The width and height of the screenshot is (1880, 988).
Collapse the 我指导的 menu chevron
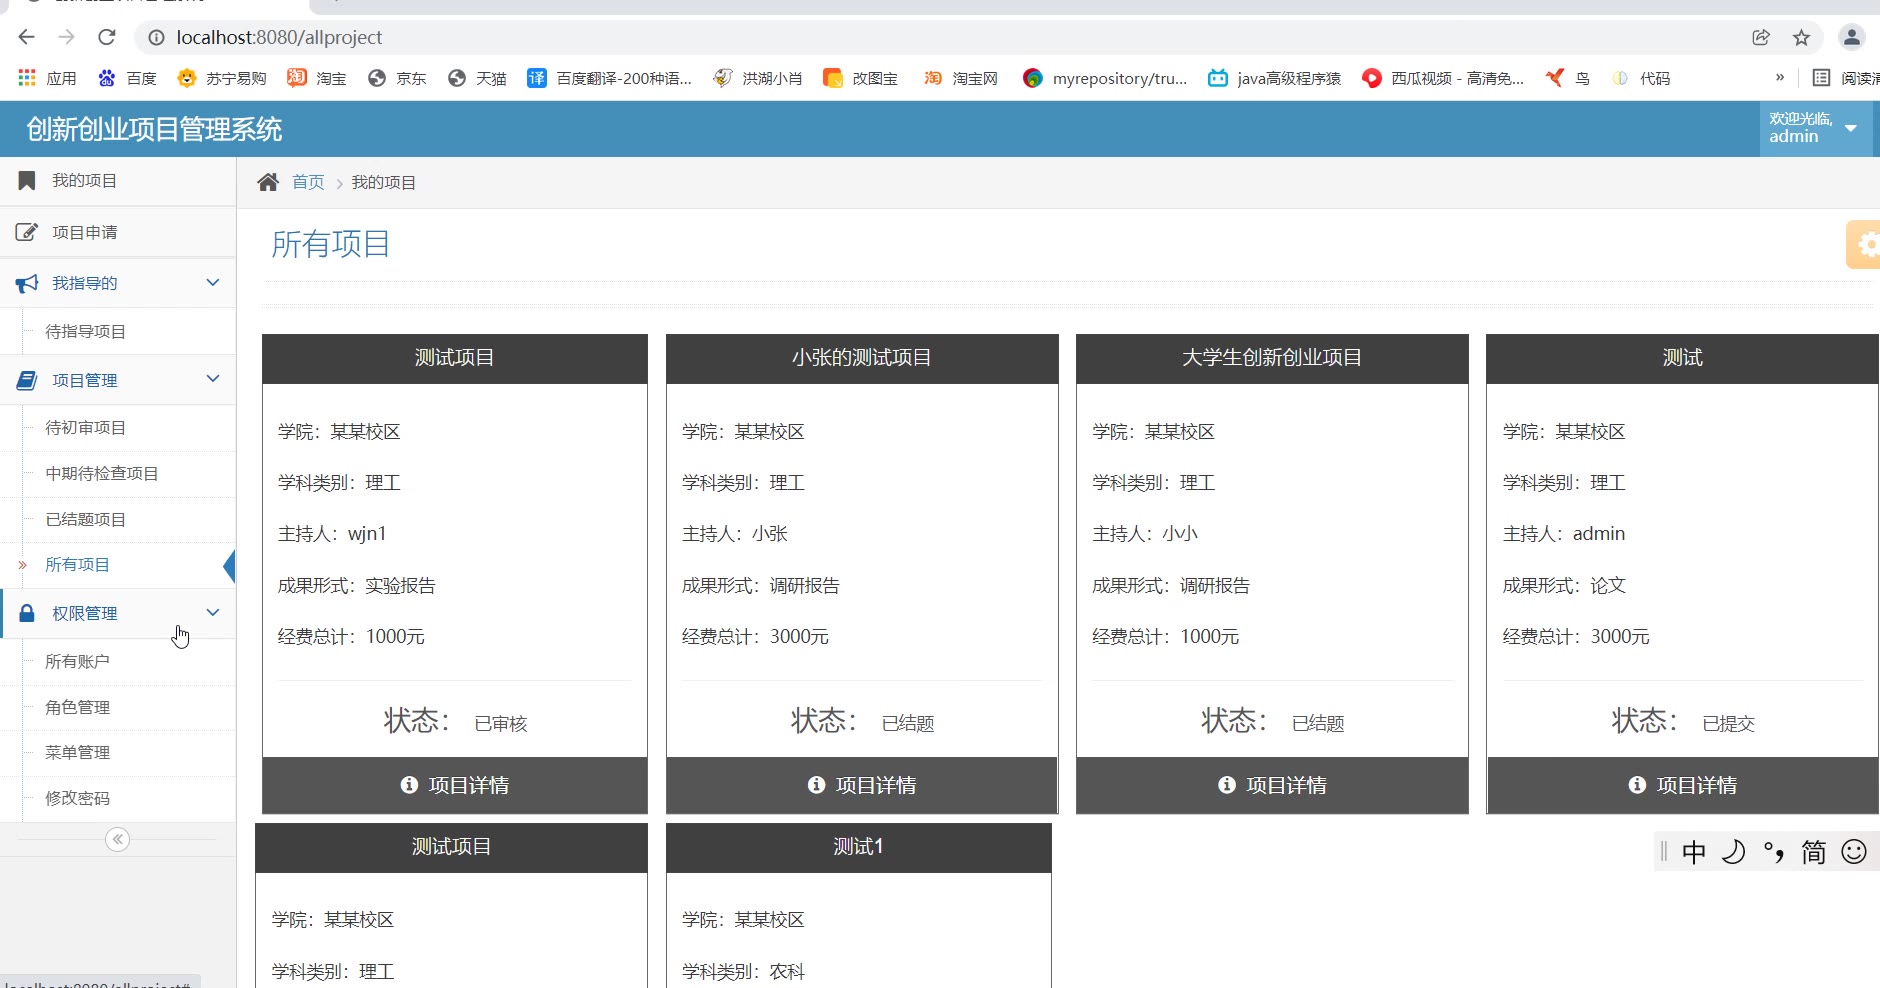(212, 283)
